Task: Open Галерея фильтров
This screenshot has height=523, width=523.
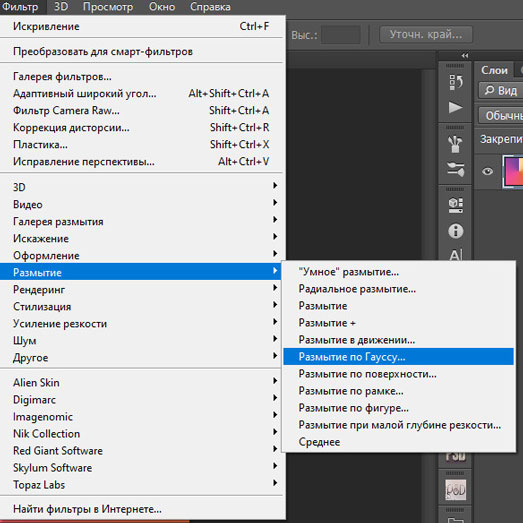Action: point(141,76)
